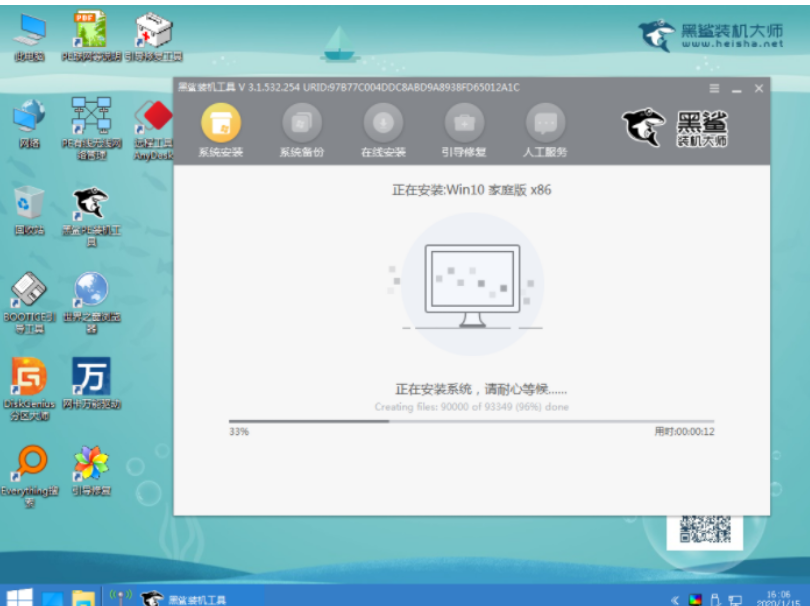Viewport: 810px width, 606px height.
Task: Select the Everything搜索 desktop icon
Action: click(x=29, y=476)
